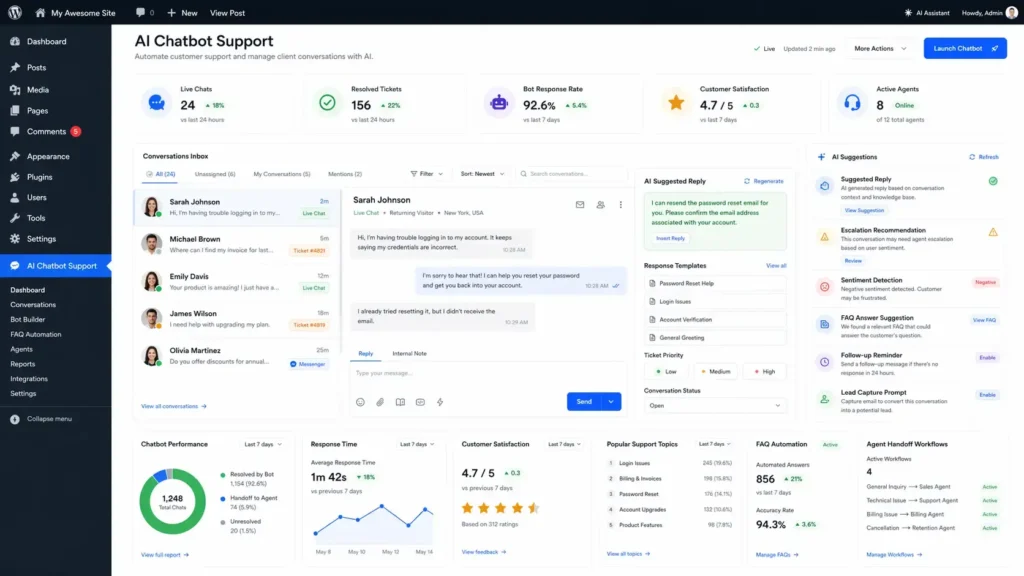Open Bot Builder in sidebar submenu
The image size is (1024, 576).
[x=27, y=319]
